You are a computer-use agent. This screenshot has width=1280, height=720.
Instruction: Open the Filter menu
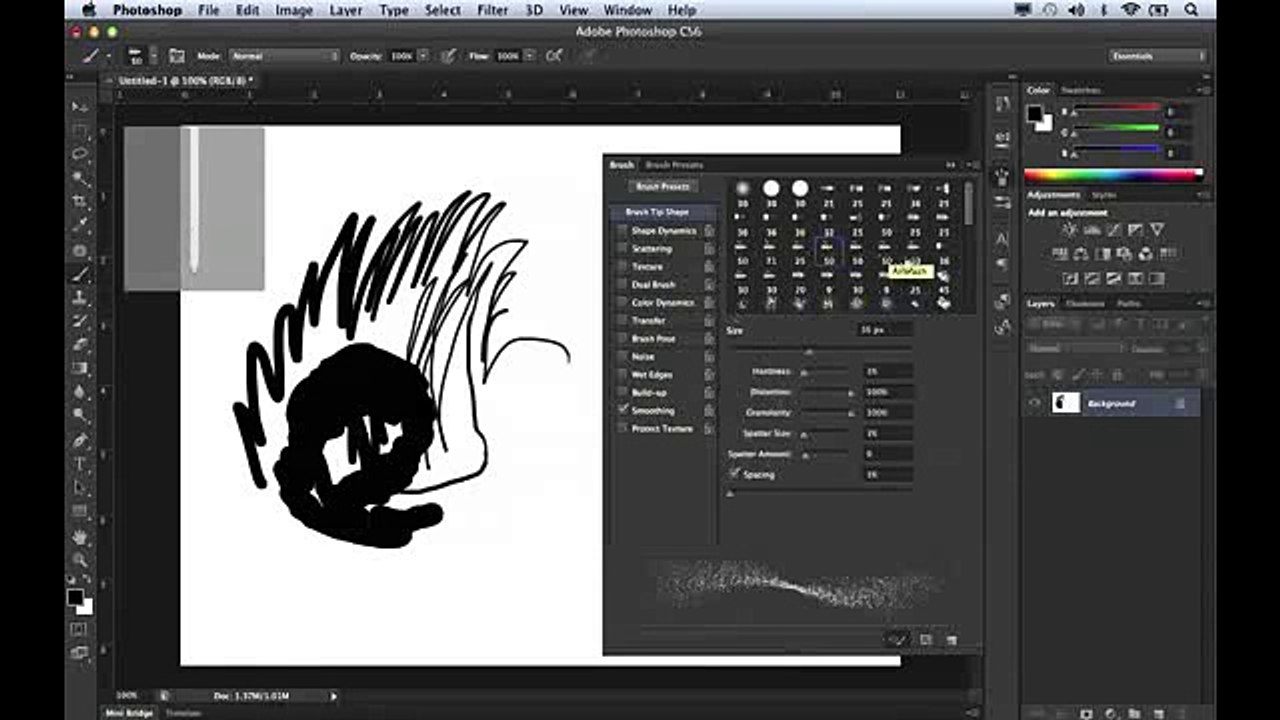(x=492, y=10)
